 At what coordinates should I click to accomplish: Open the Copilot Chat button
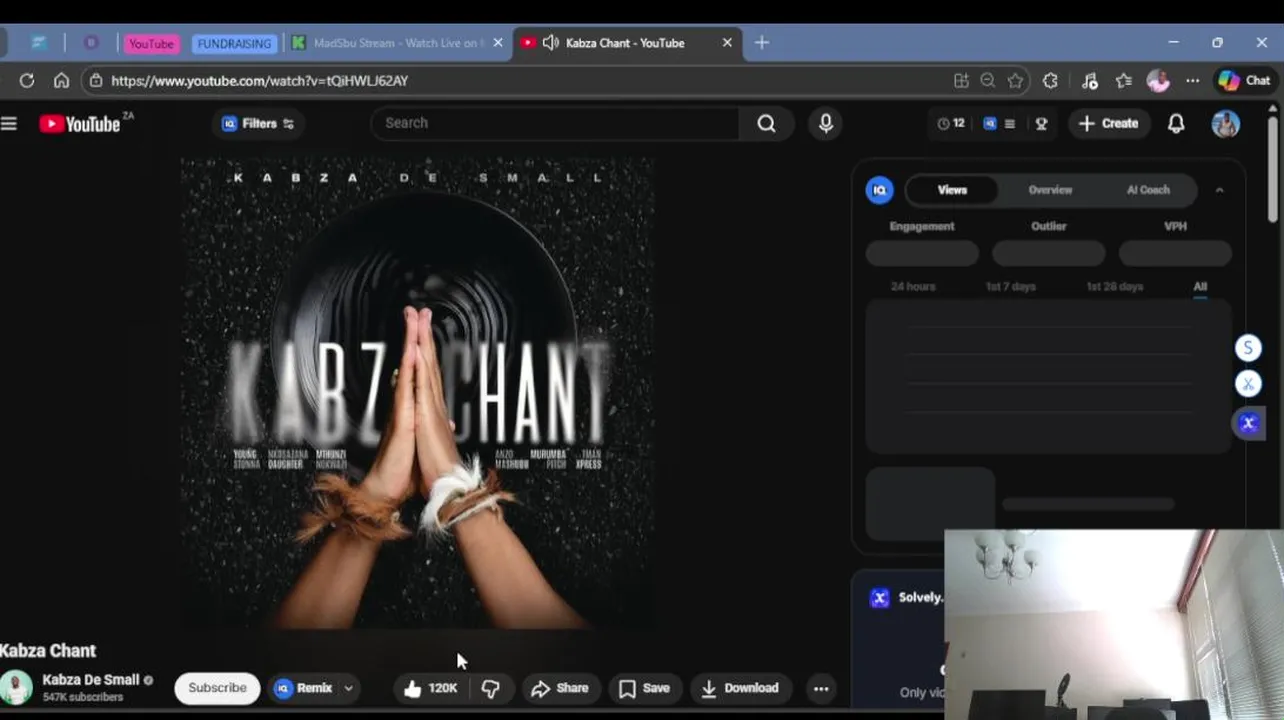(1245, 80)
